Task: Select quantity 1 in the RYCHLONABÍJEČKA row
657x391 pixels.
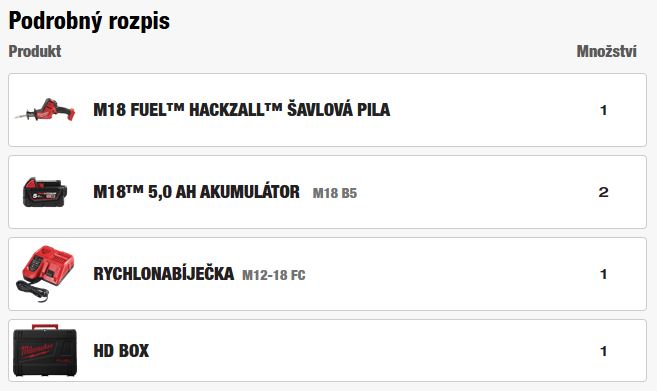Action: (603, 274)
